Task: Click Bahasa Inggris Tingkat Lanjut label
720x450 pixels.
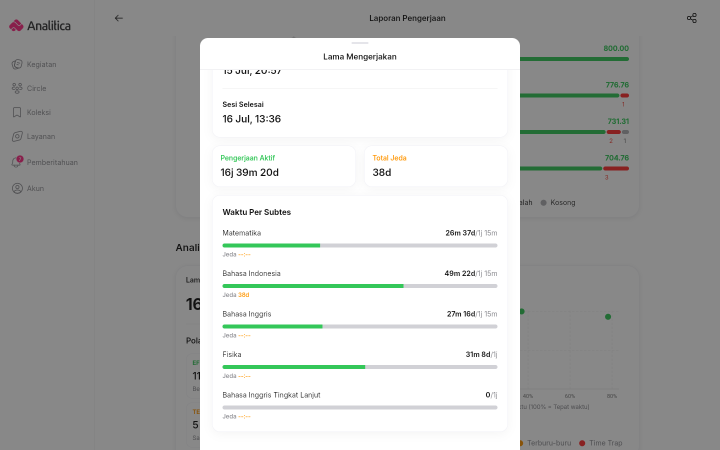Action: [x=271, y=395]
